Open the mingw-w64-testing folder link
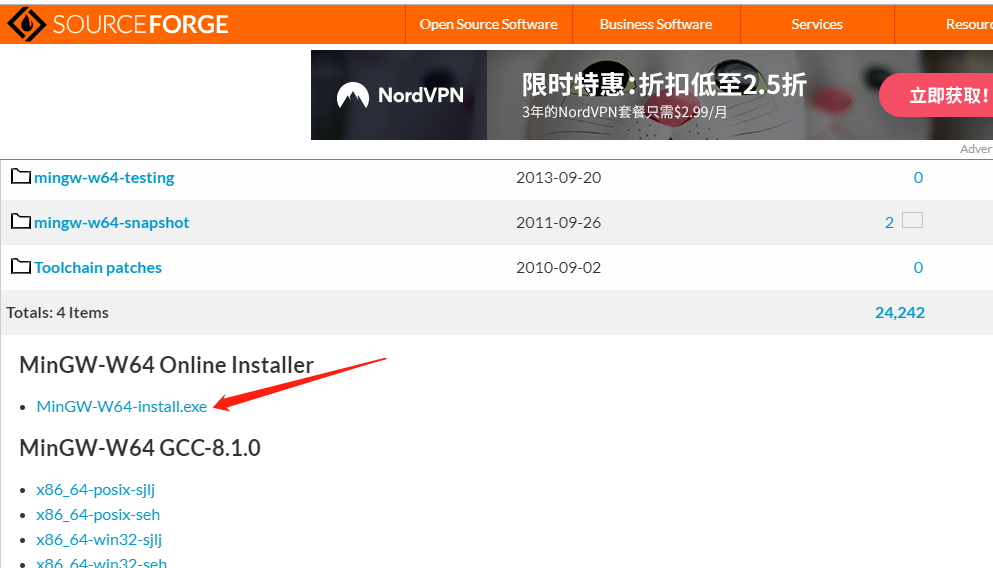This screenshot has width=993, height=568. pyautogui.click(x=104, y=178)
